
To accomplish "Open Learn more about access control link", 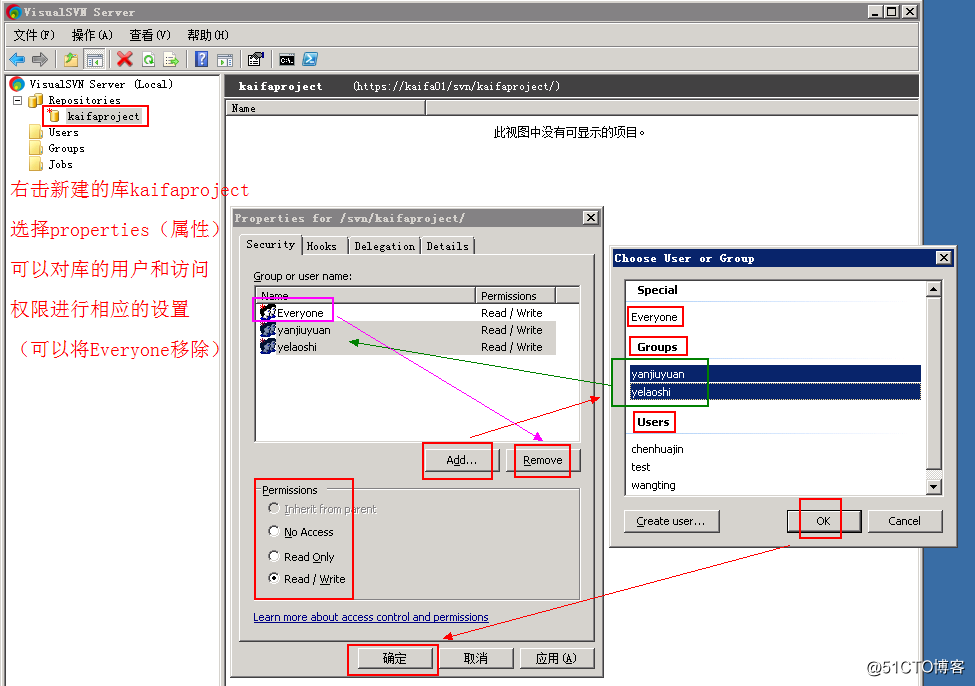I will point(371,617).
